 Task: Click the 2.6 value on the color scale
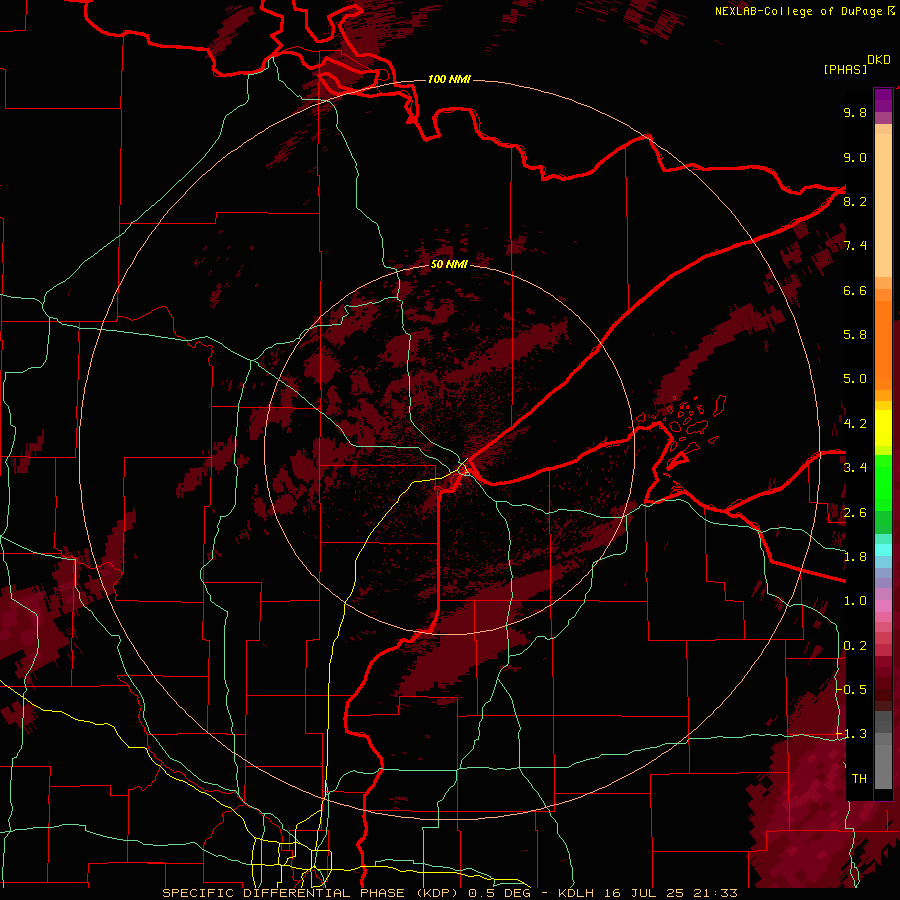coord(855,513)
